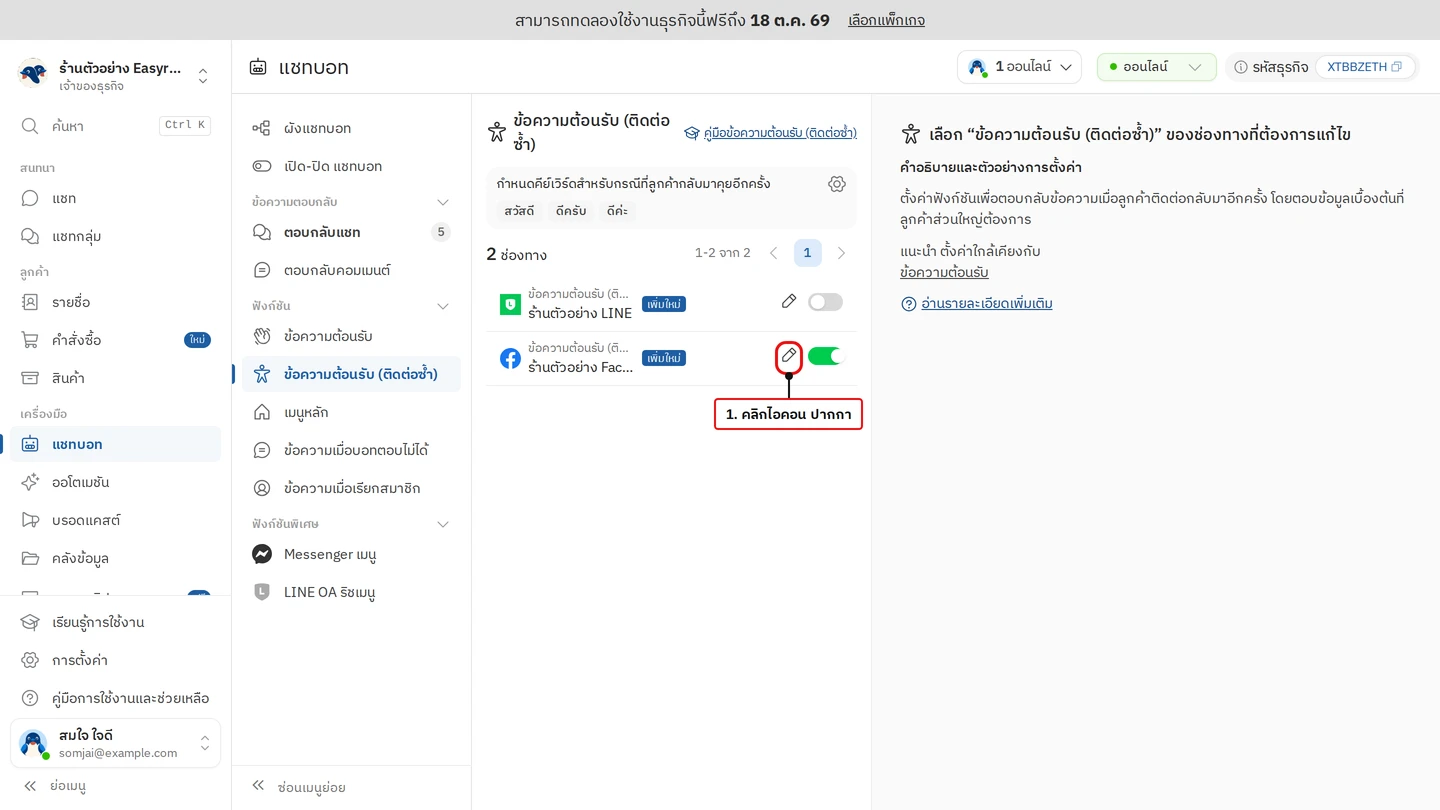The height and width of the screenshot is (810, 1440).
Task: Copy the business code XTBBZETH
Action: pos(1396,67)
